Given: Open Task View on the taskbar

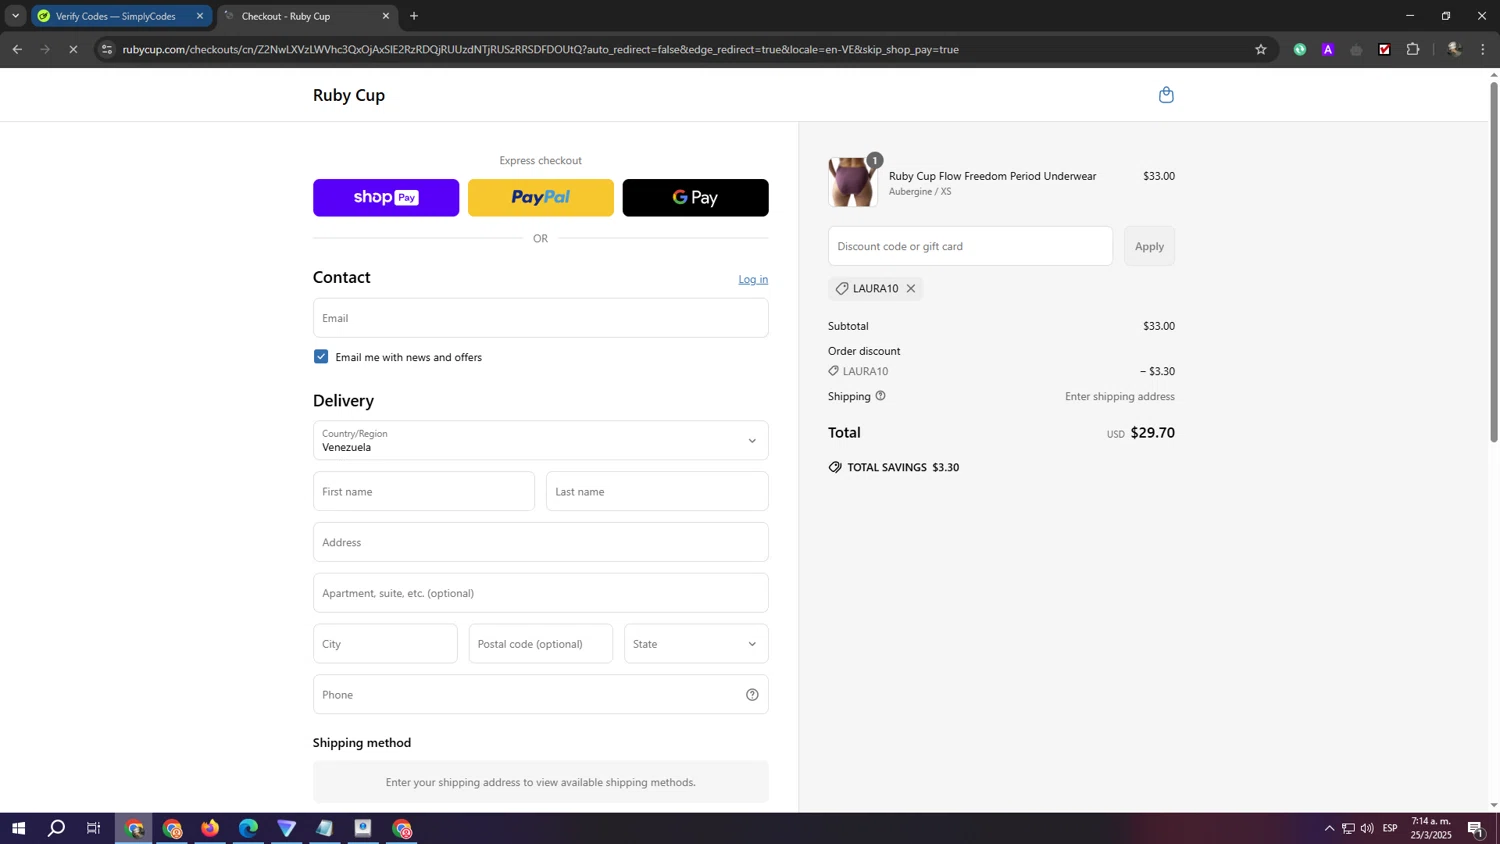Looking at the screenshot, I should [94, 829].
